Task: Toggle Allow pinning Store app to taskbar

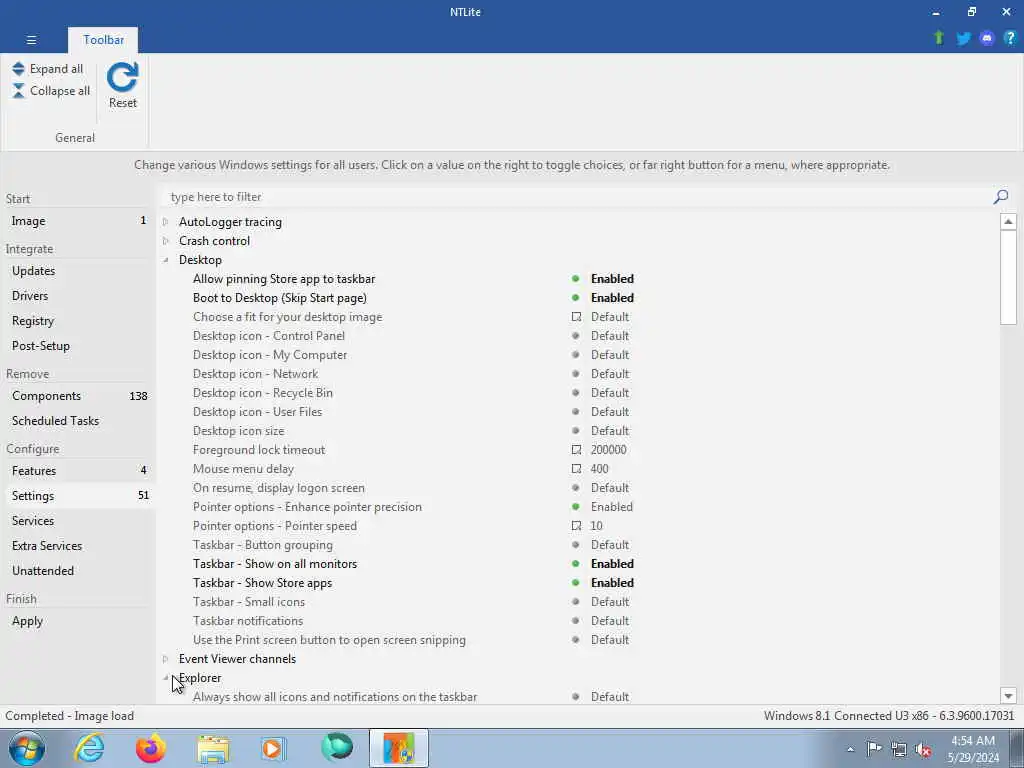Action: 612,279
